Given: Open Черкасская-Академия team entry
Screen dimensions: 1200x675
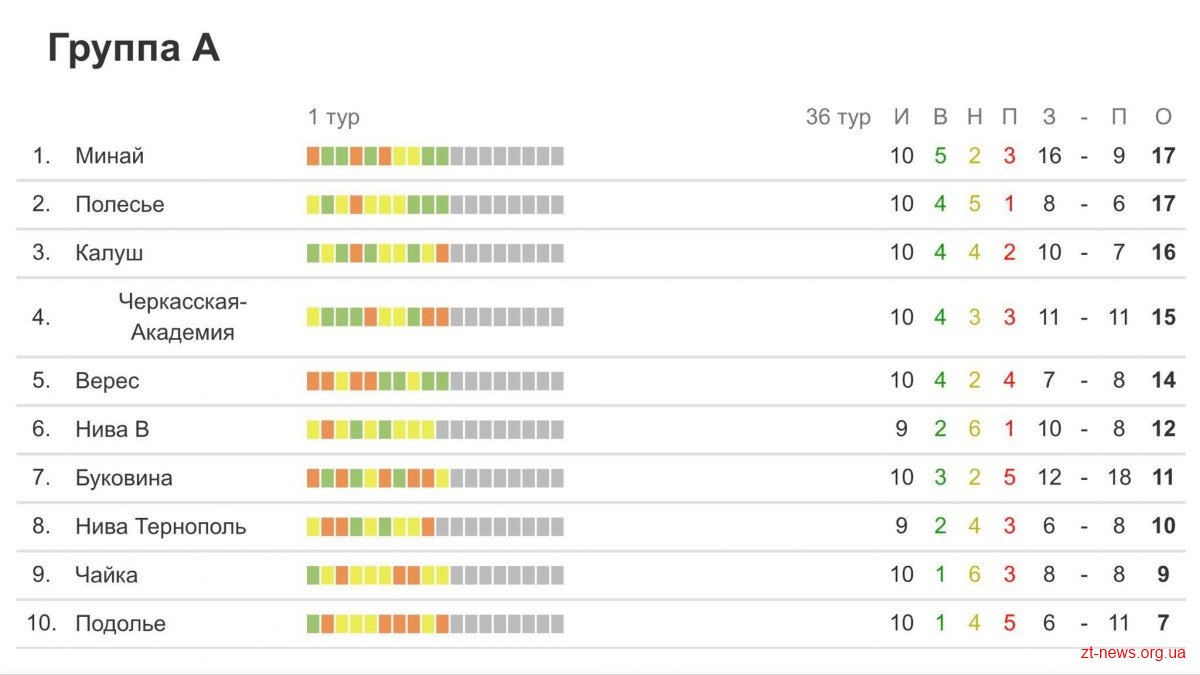Looking at the screenshot, I should [182, 317].
